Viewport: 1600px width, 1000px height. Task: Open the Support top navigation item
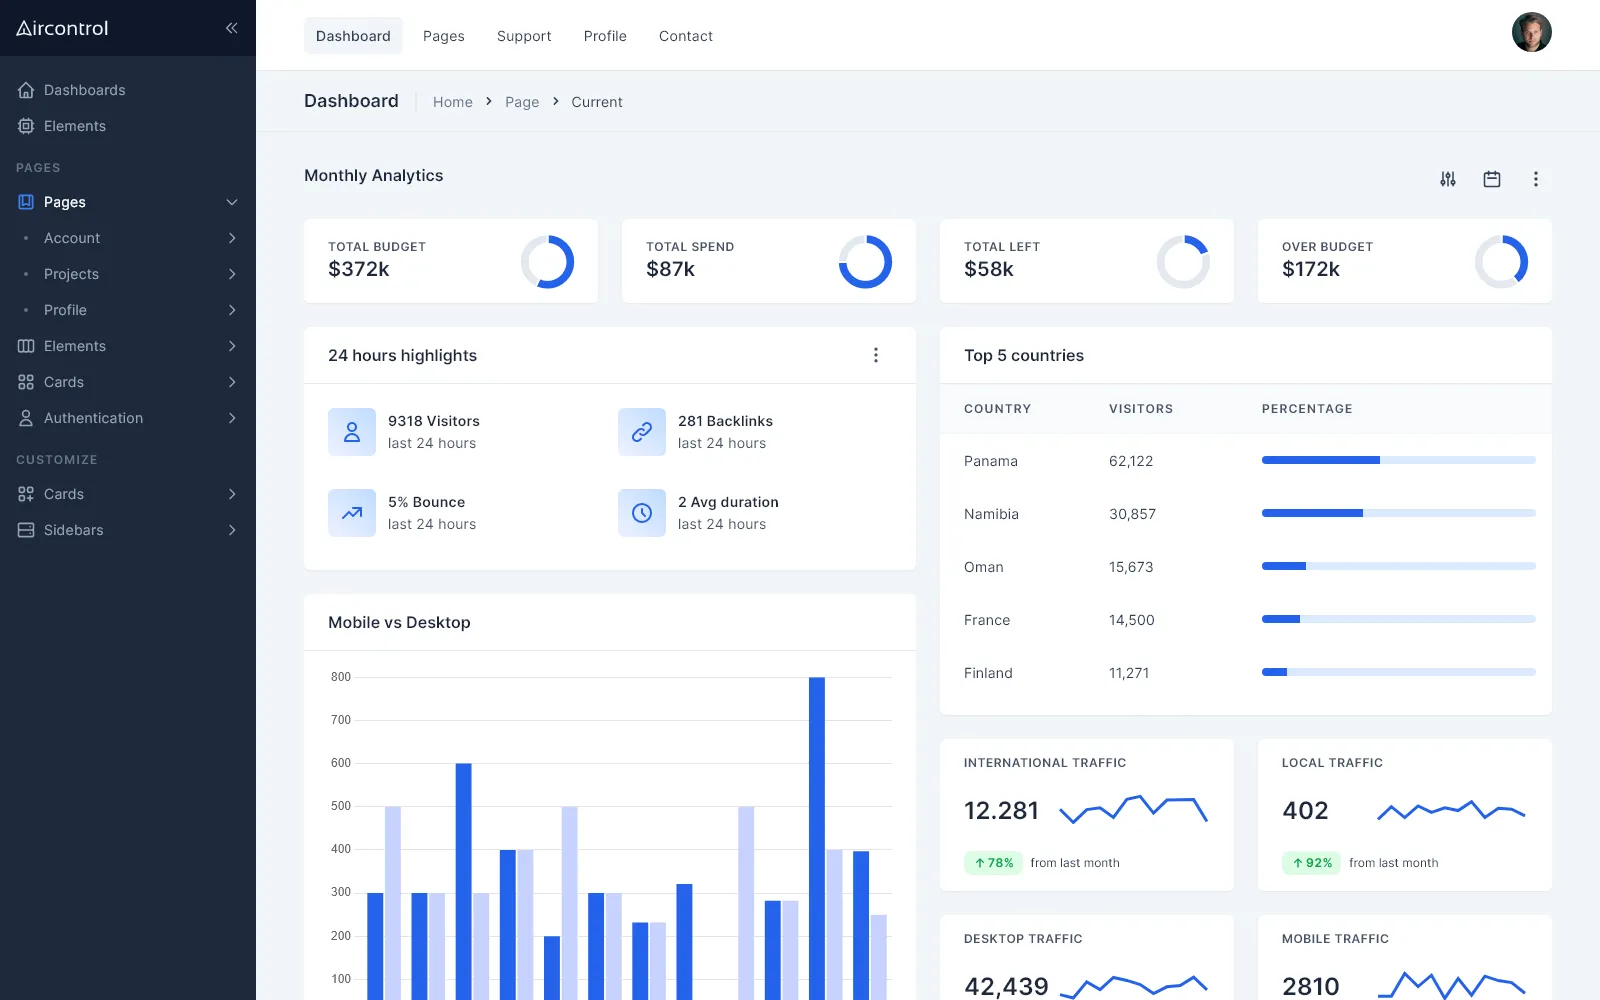pyautogui.click(x=524, y=36)
